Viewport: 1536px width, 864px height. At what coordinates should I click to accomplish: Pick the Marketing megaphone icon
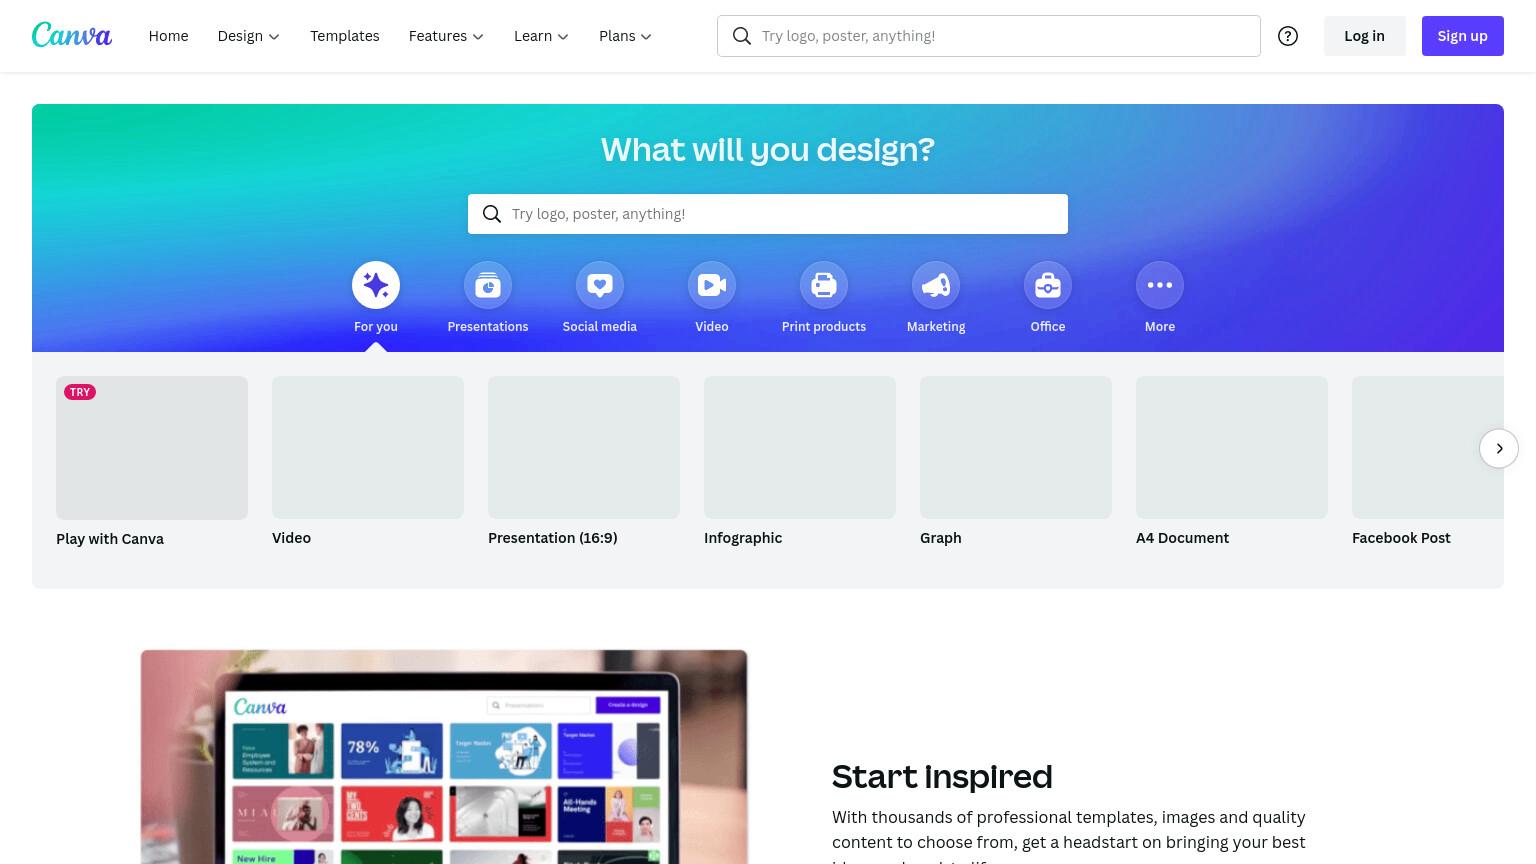coord(936,285)
